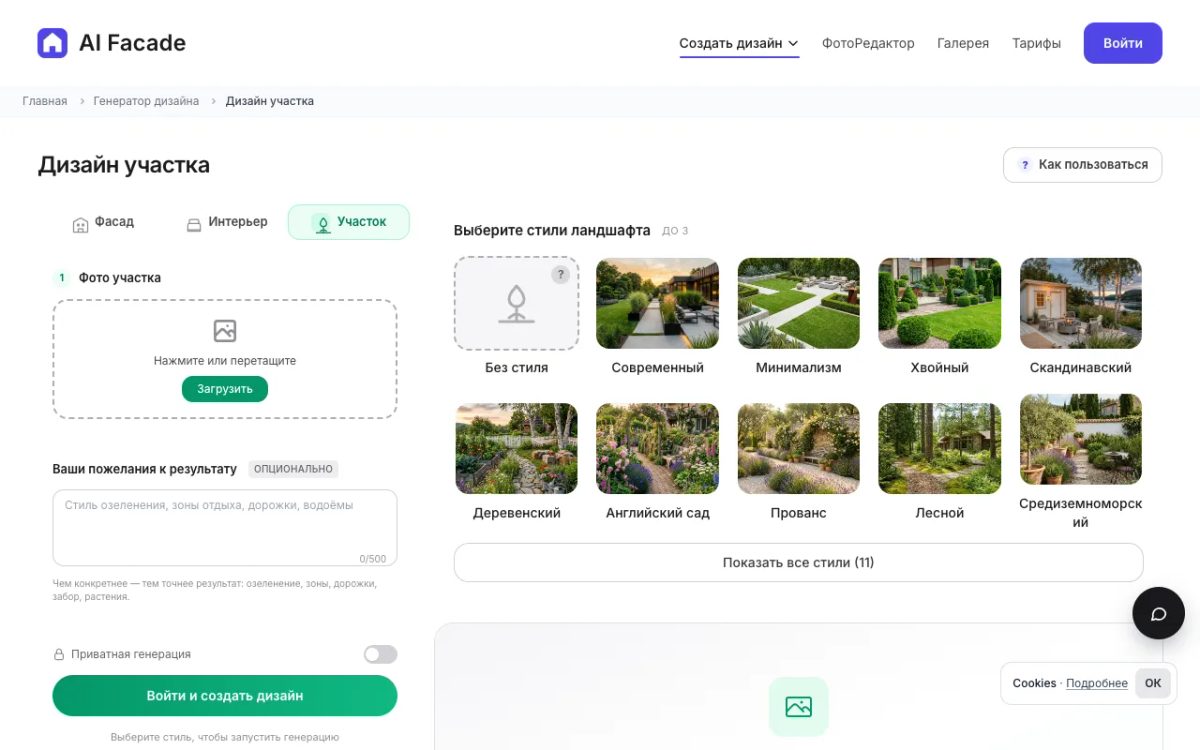
Task: Open the chat support bubble icon
Action: tap(1158, 613)
